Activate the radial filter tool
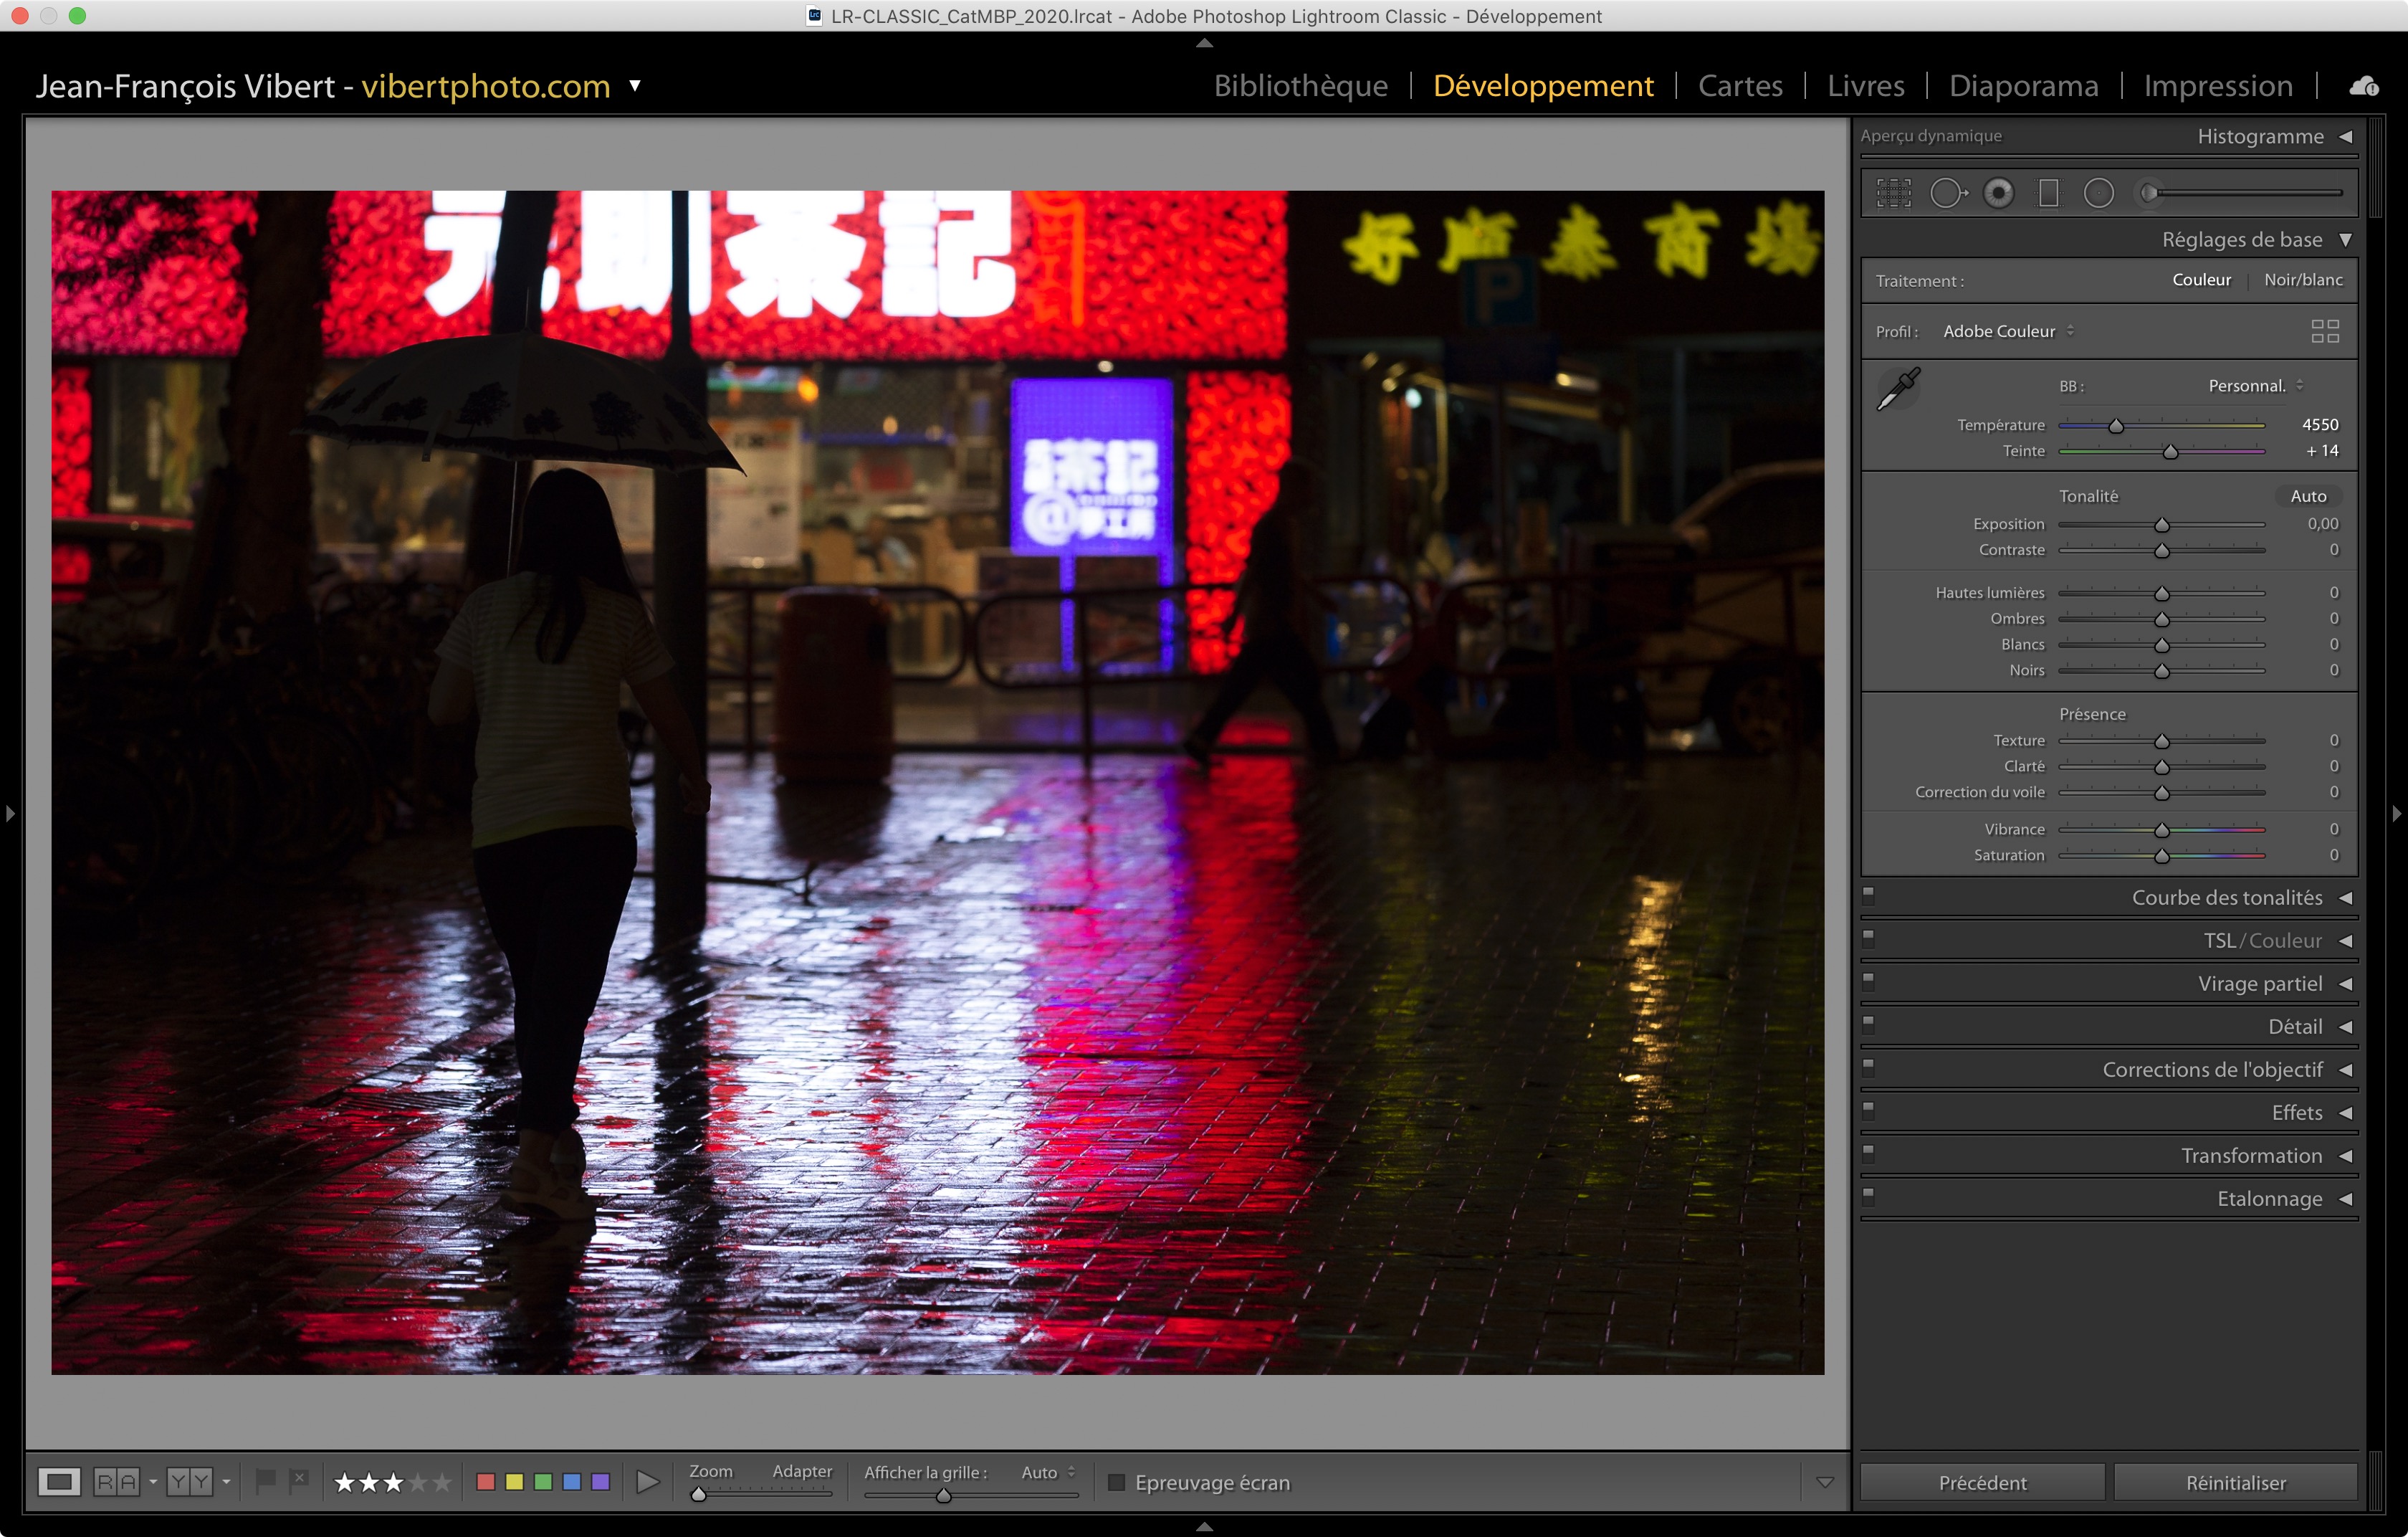The width and height of the screenshot is (2408, 1537). (2098, 193)
